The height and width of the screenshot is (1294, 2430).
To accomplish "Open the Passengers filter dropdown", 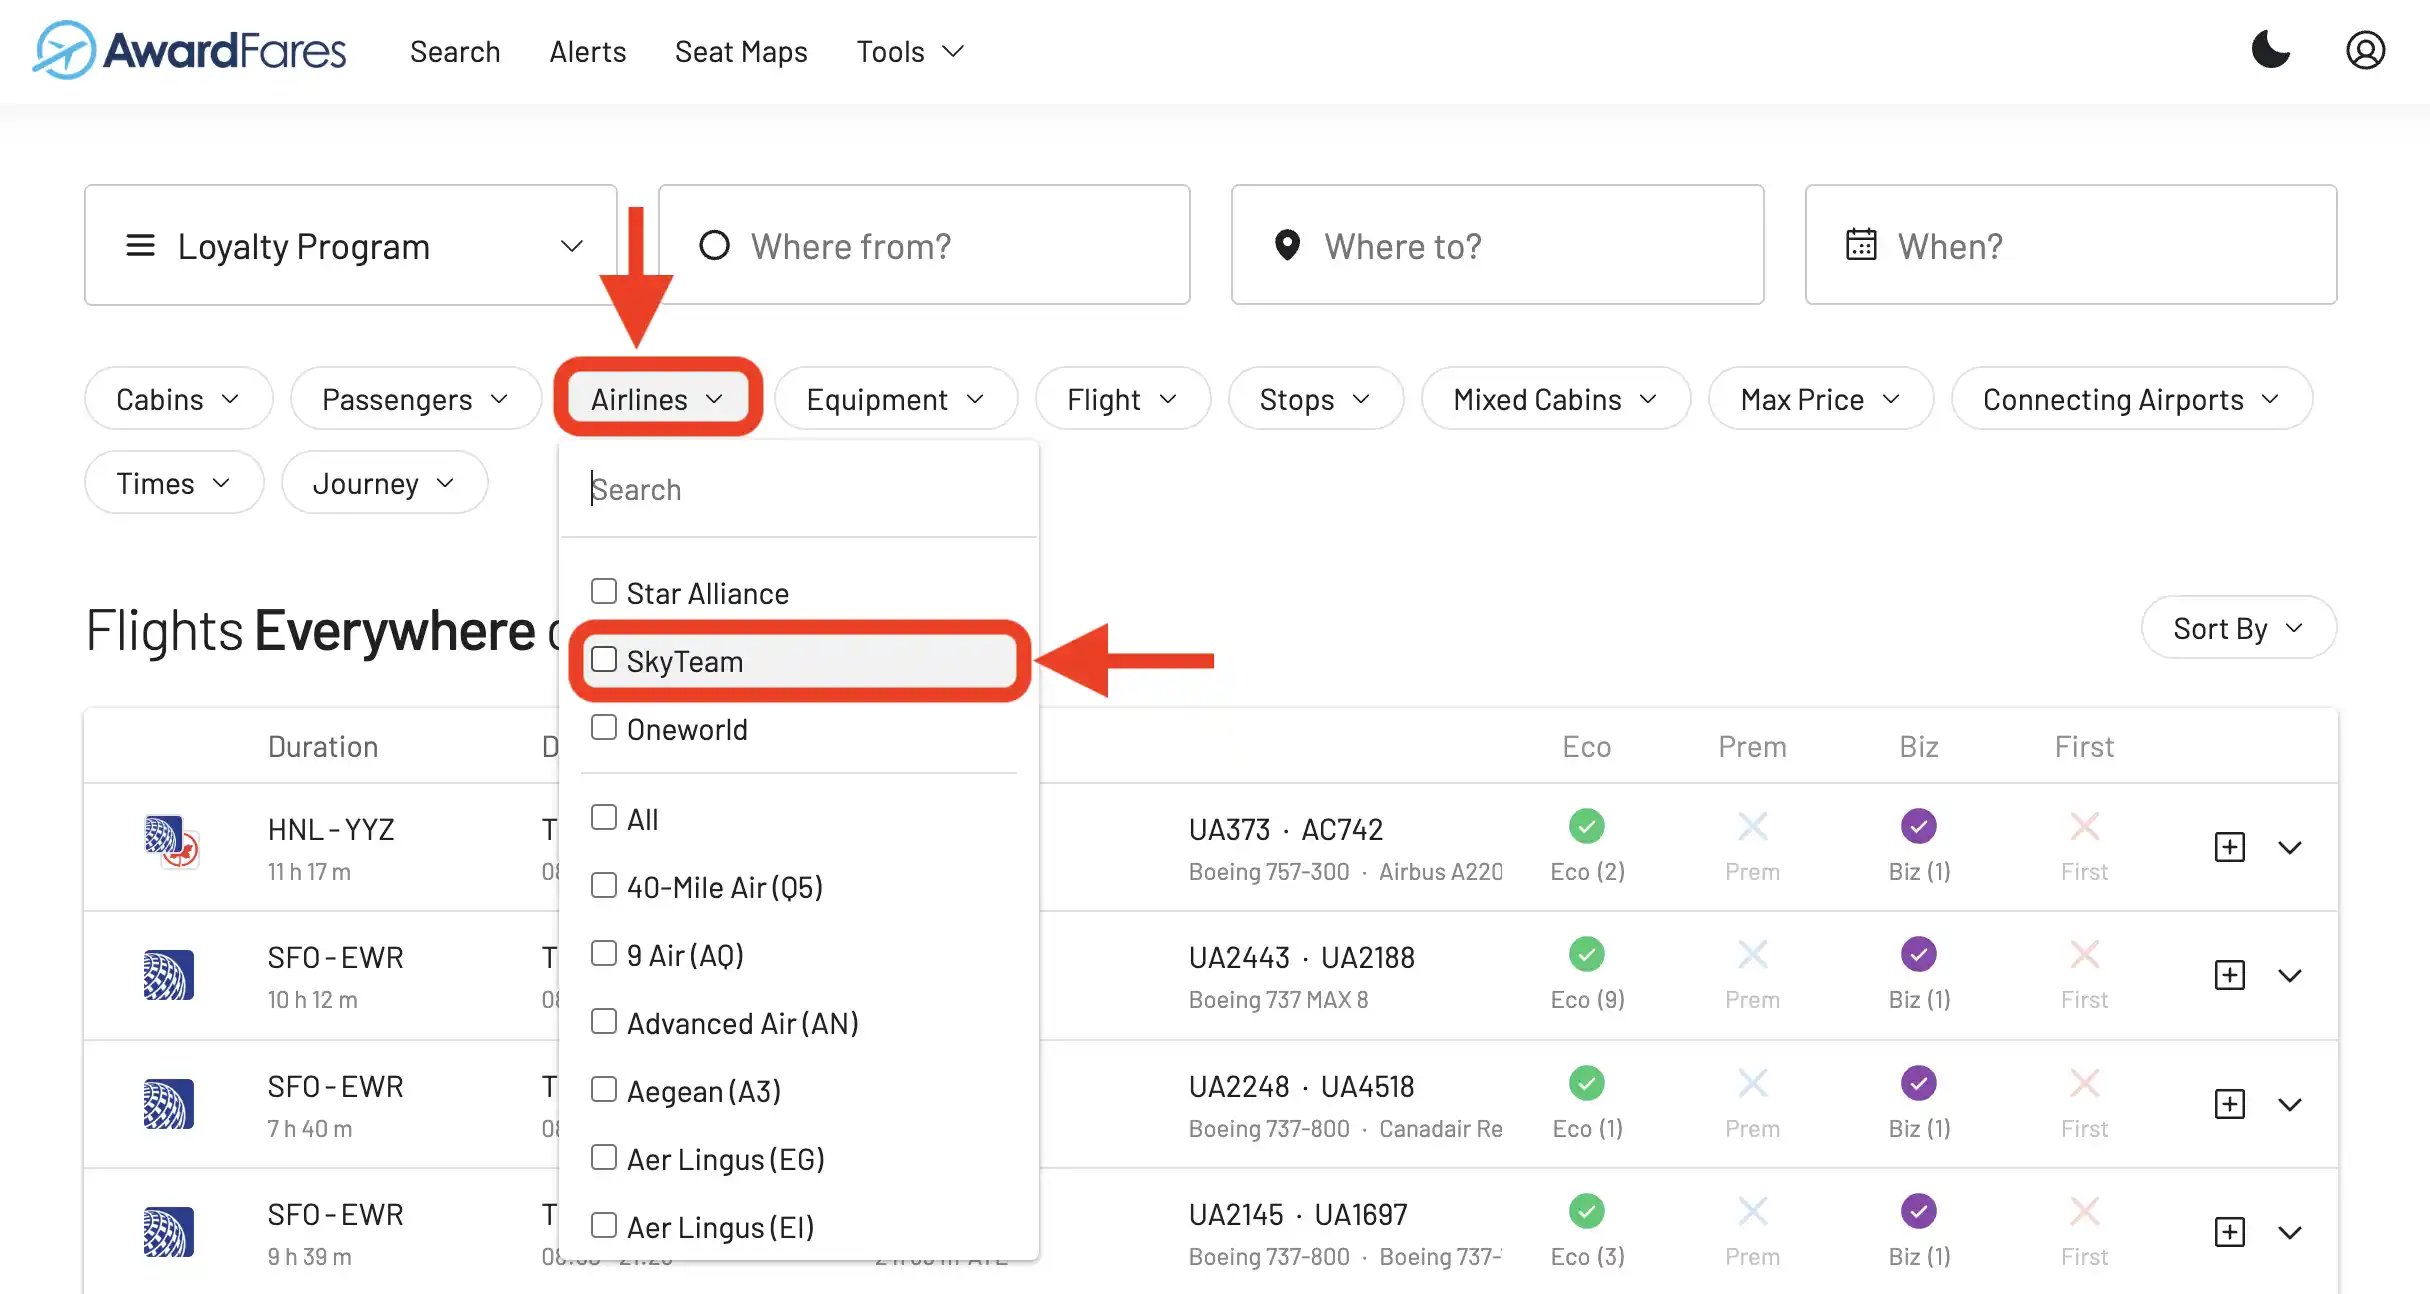I will (x=415, y=399).
